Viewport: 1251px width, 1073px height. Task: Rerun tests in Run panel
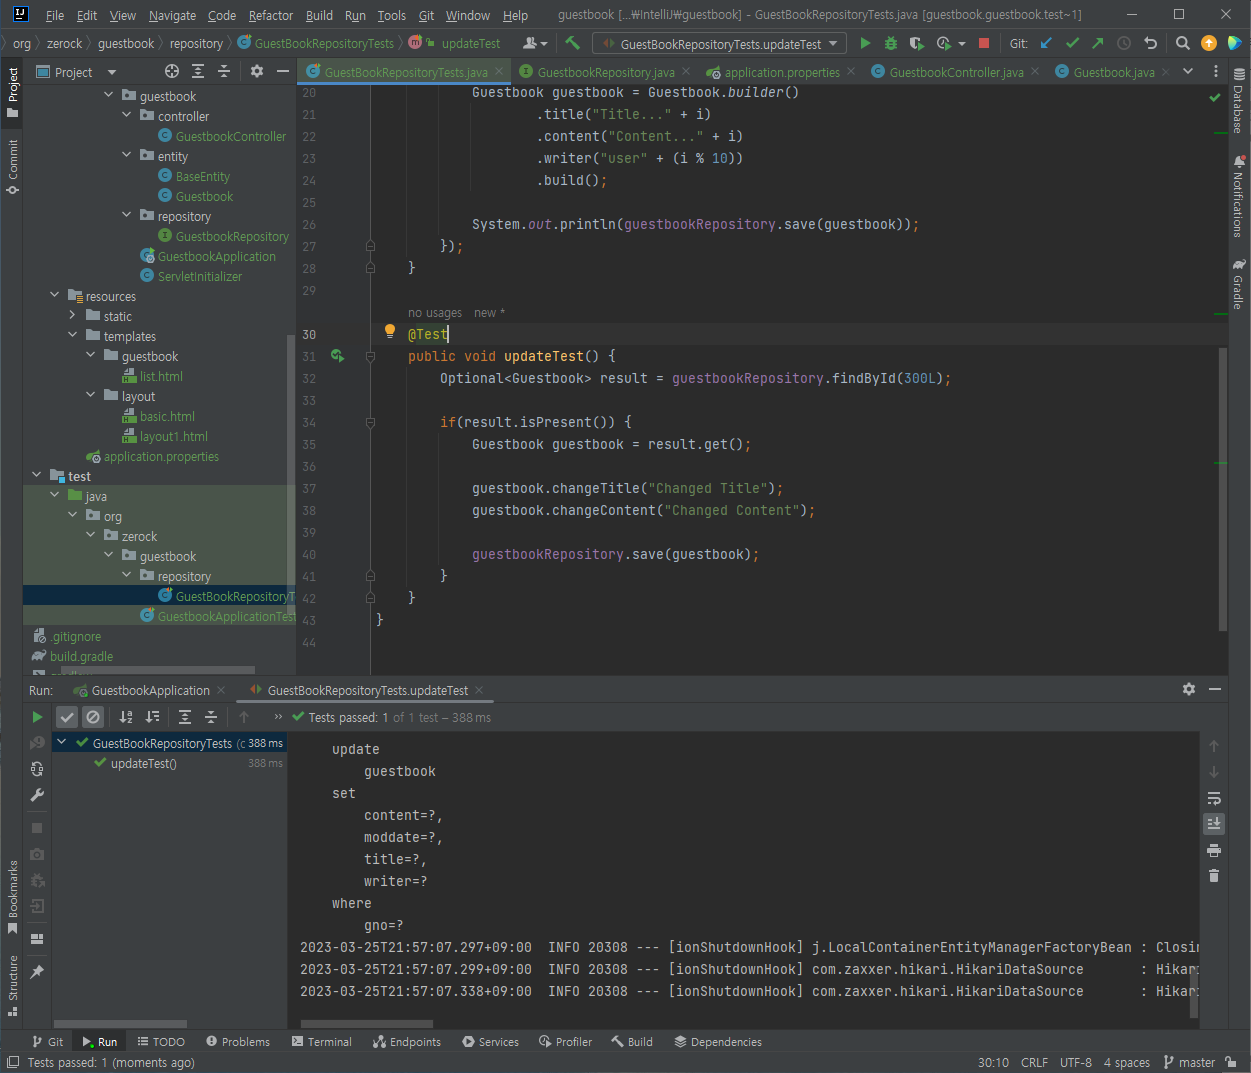click(x=37, y=717)
